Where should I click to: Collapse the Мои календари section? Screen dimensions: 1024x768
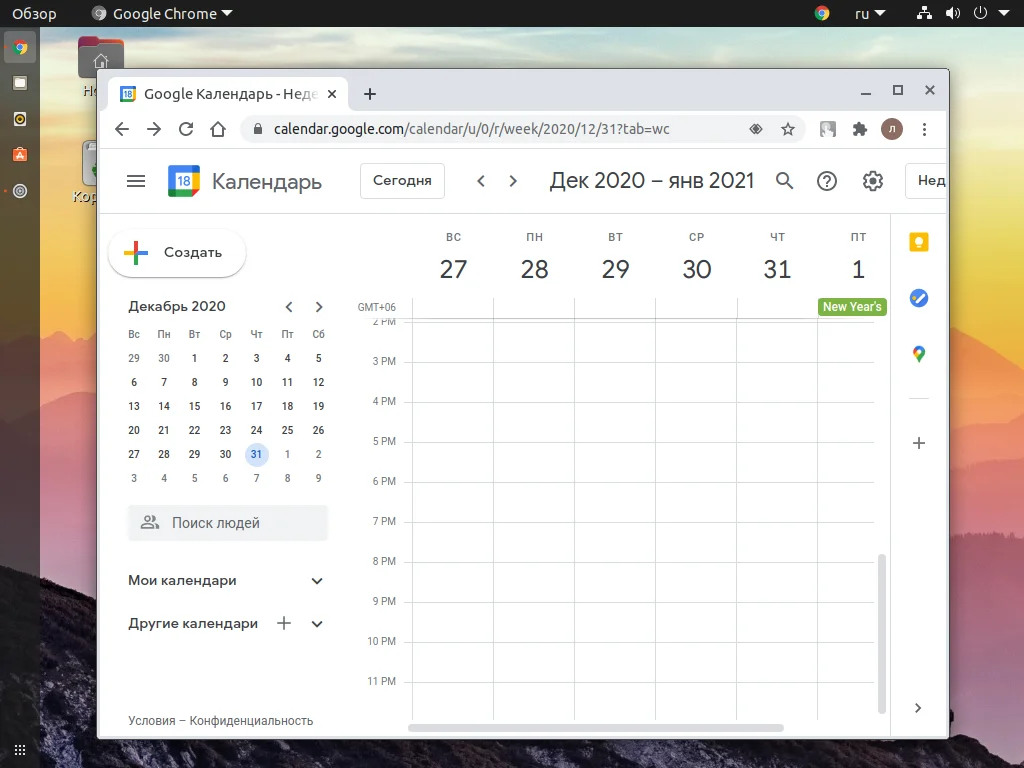tap(317, 581)
